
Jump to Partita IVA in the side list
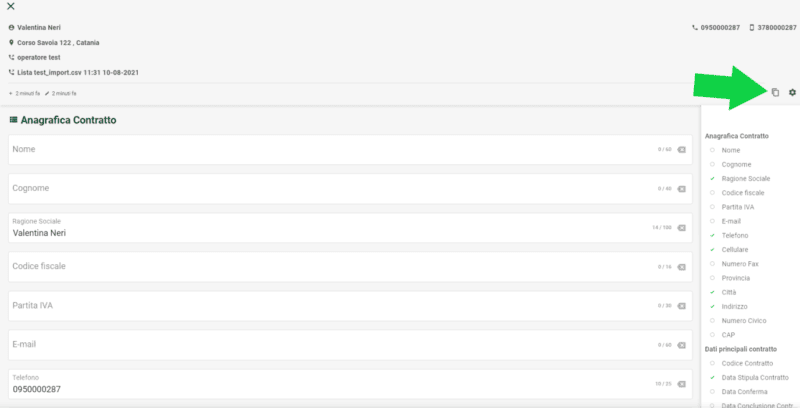click(x=738, y=207)
